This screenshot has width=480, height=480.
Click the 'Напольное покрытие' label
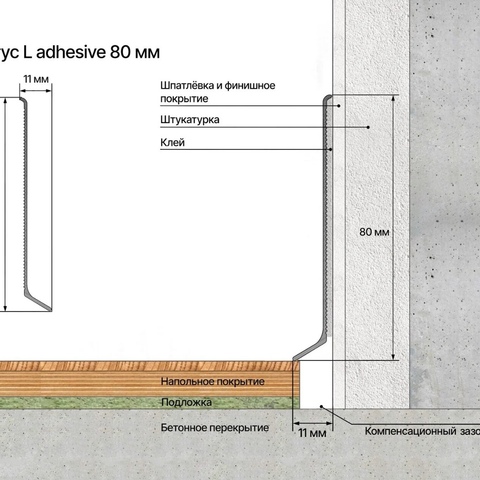pos(213,381)
